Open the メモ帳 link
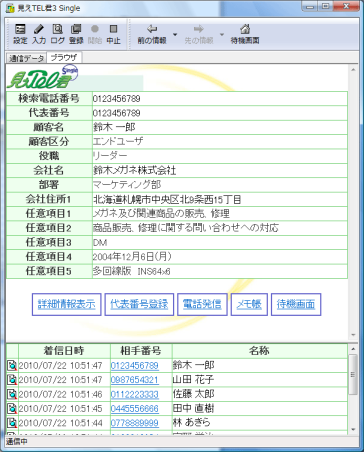Screen dimensions: 364x452 pos(249,304)
